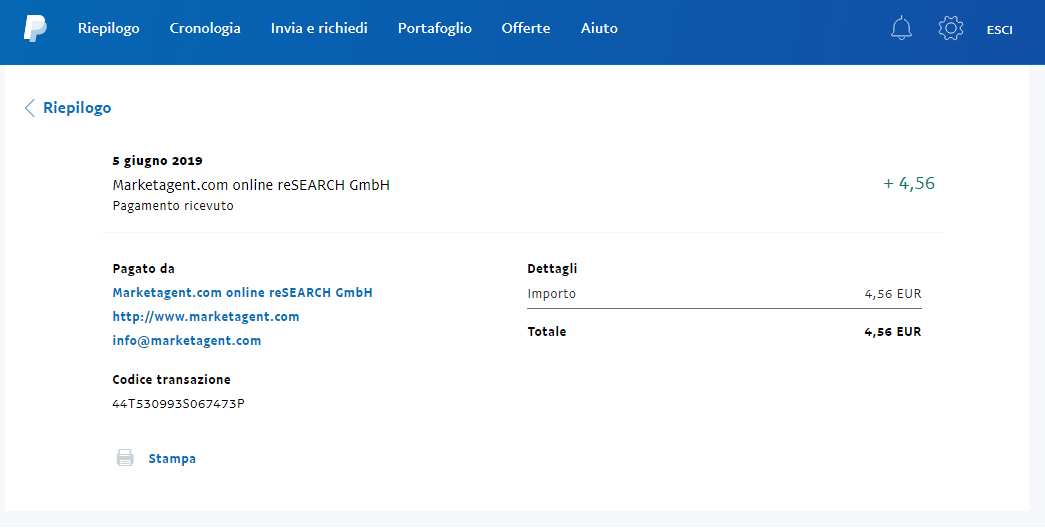Open the Aiuto help menu

[599, 28]
